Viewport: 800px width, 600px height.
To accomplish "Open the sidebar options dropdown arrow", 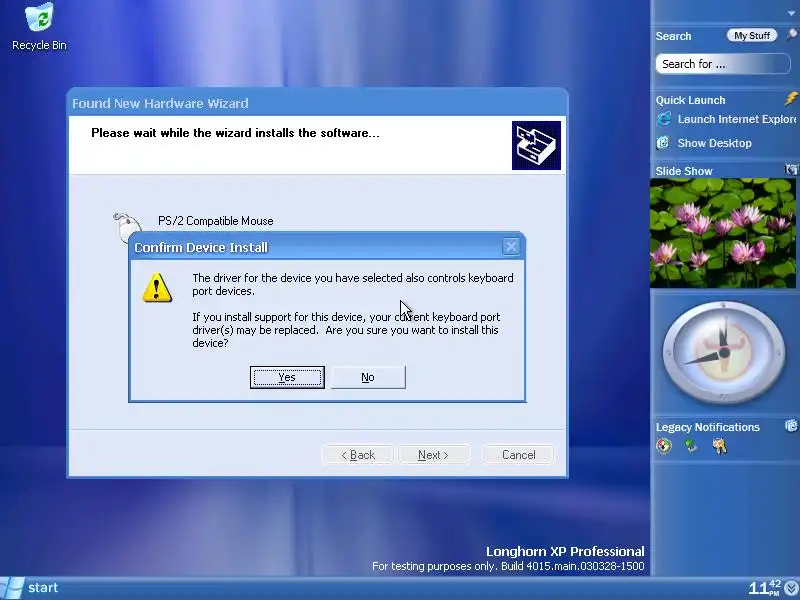I will (x=791, y=13).
